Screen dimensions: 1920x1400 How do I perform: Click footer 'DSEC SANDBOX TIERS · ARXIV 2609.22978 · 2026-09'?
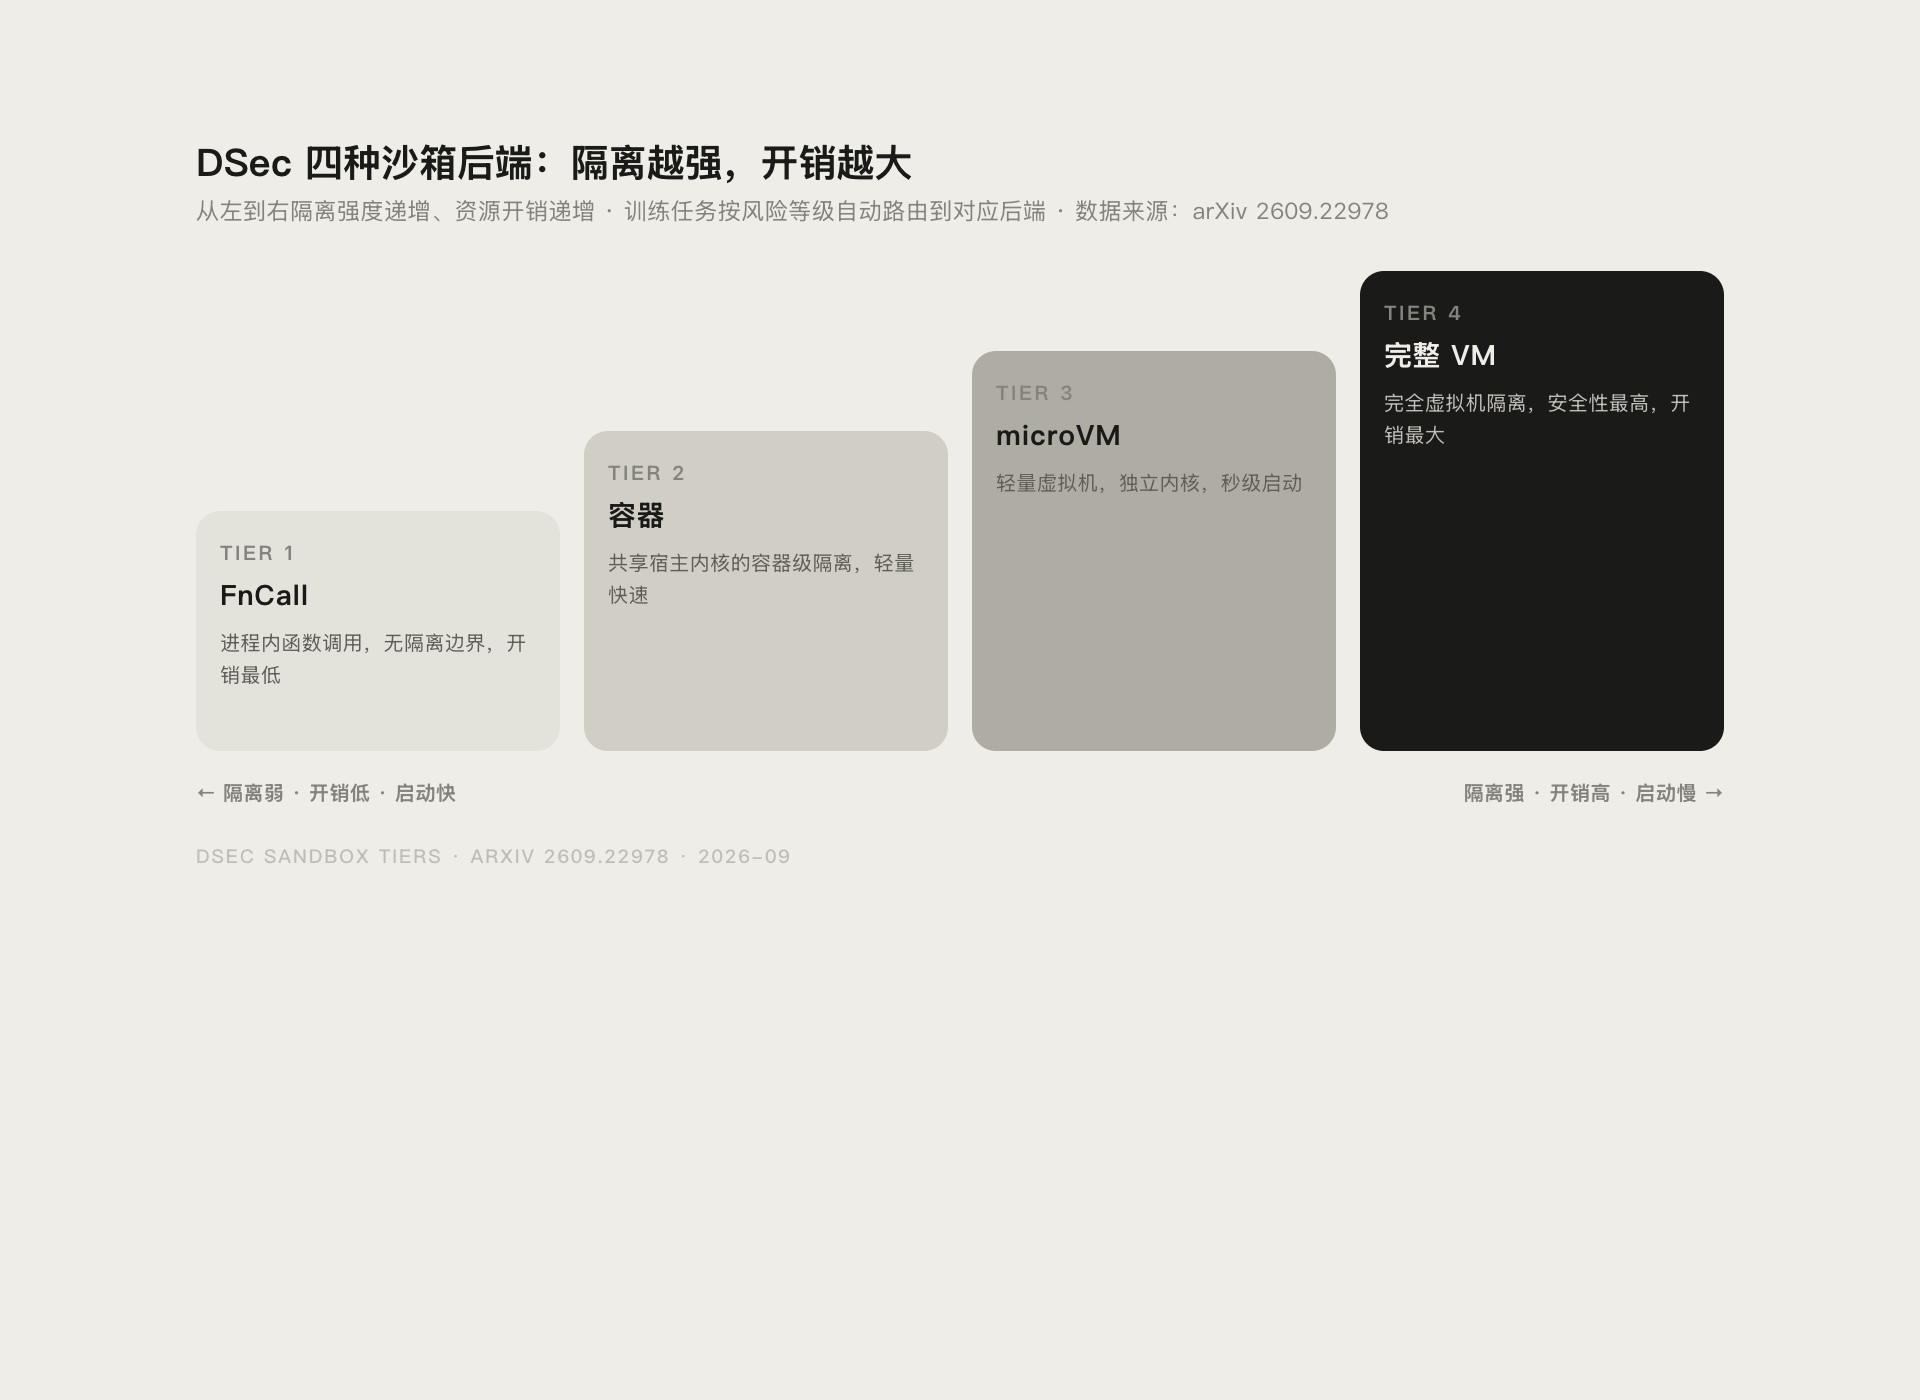click(x=493, y=857)
